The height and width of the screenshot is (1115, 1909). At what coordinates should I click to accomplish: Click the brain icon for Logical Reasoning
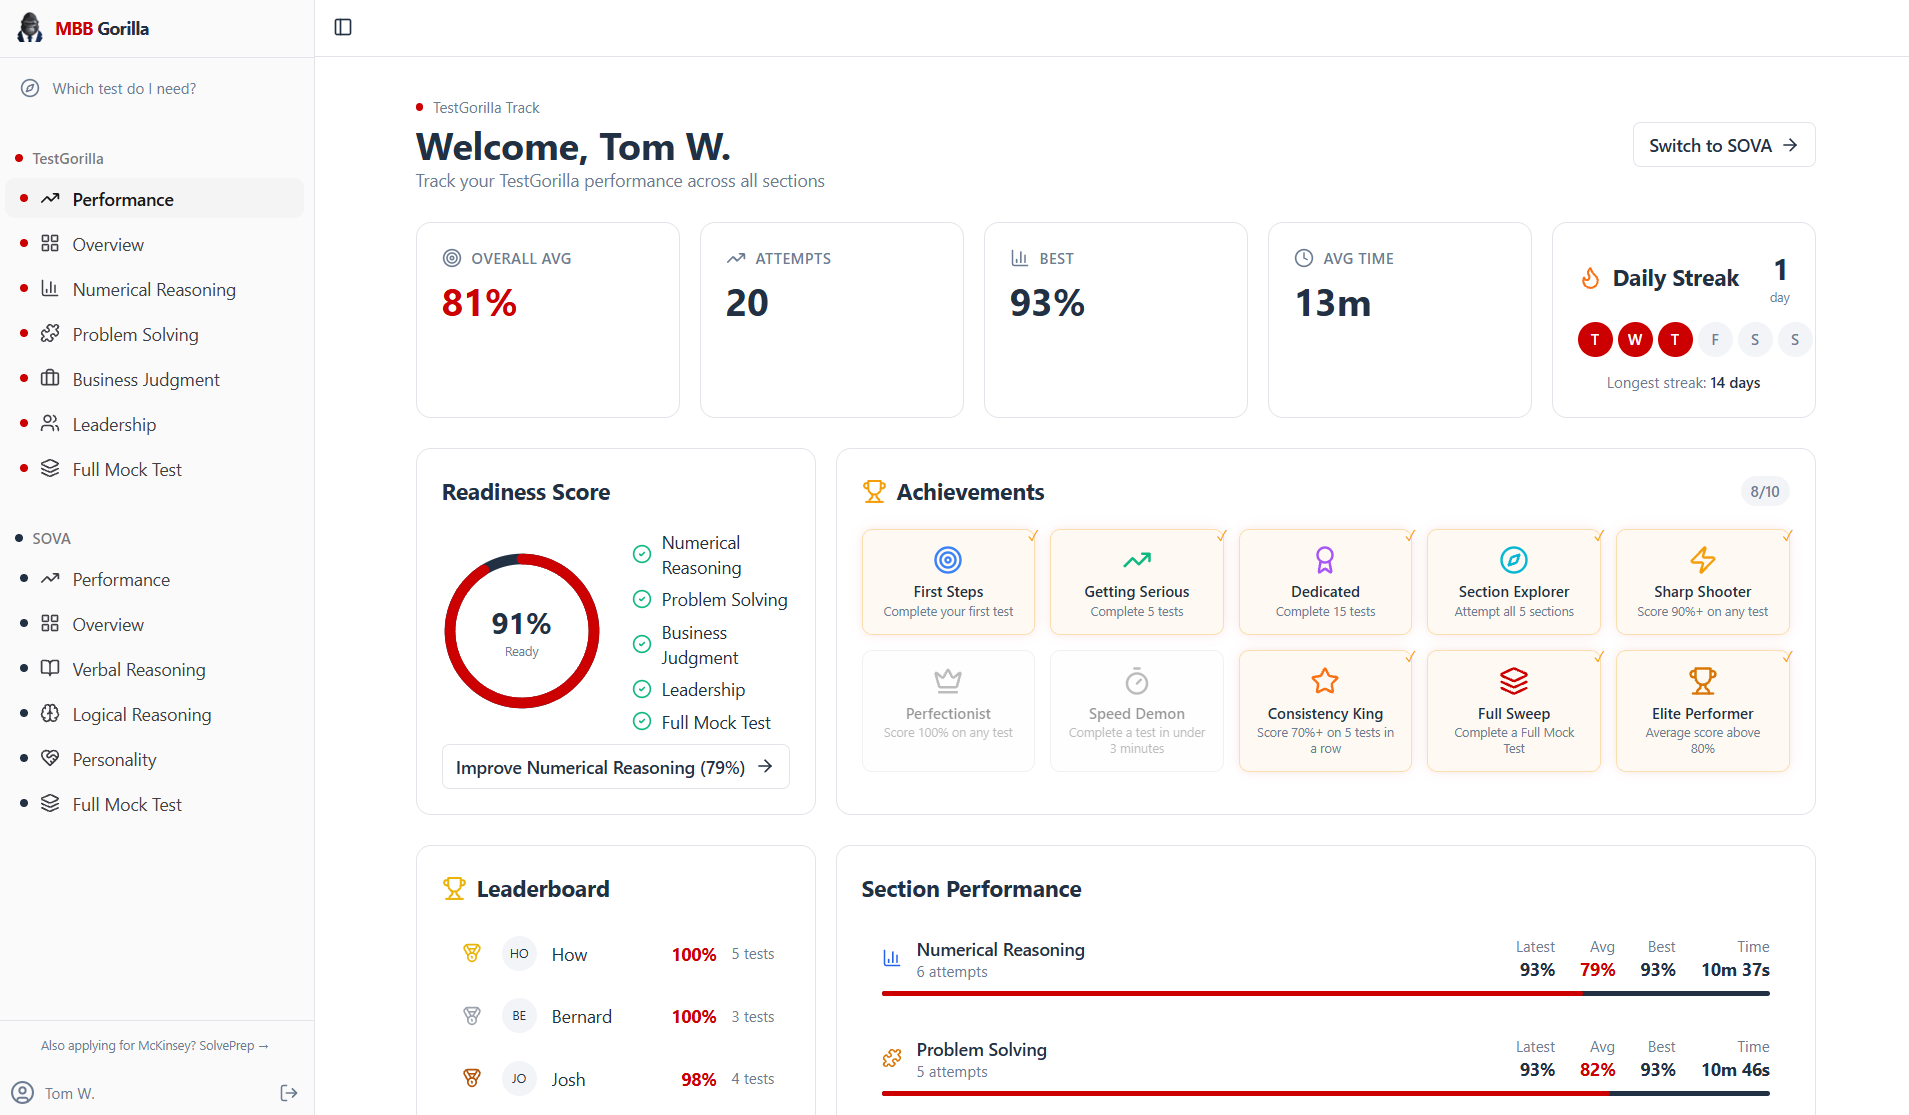50,714
